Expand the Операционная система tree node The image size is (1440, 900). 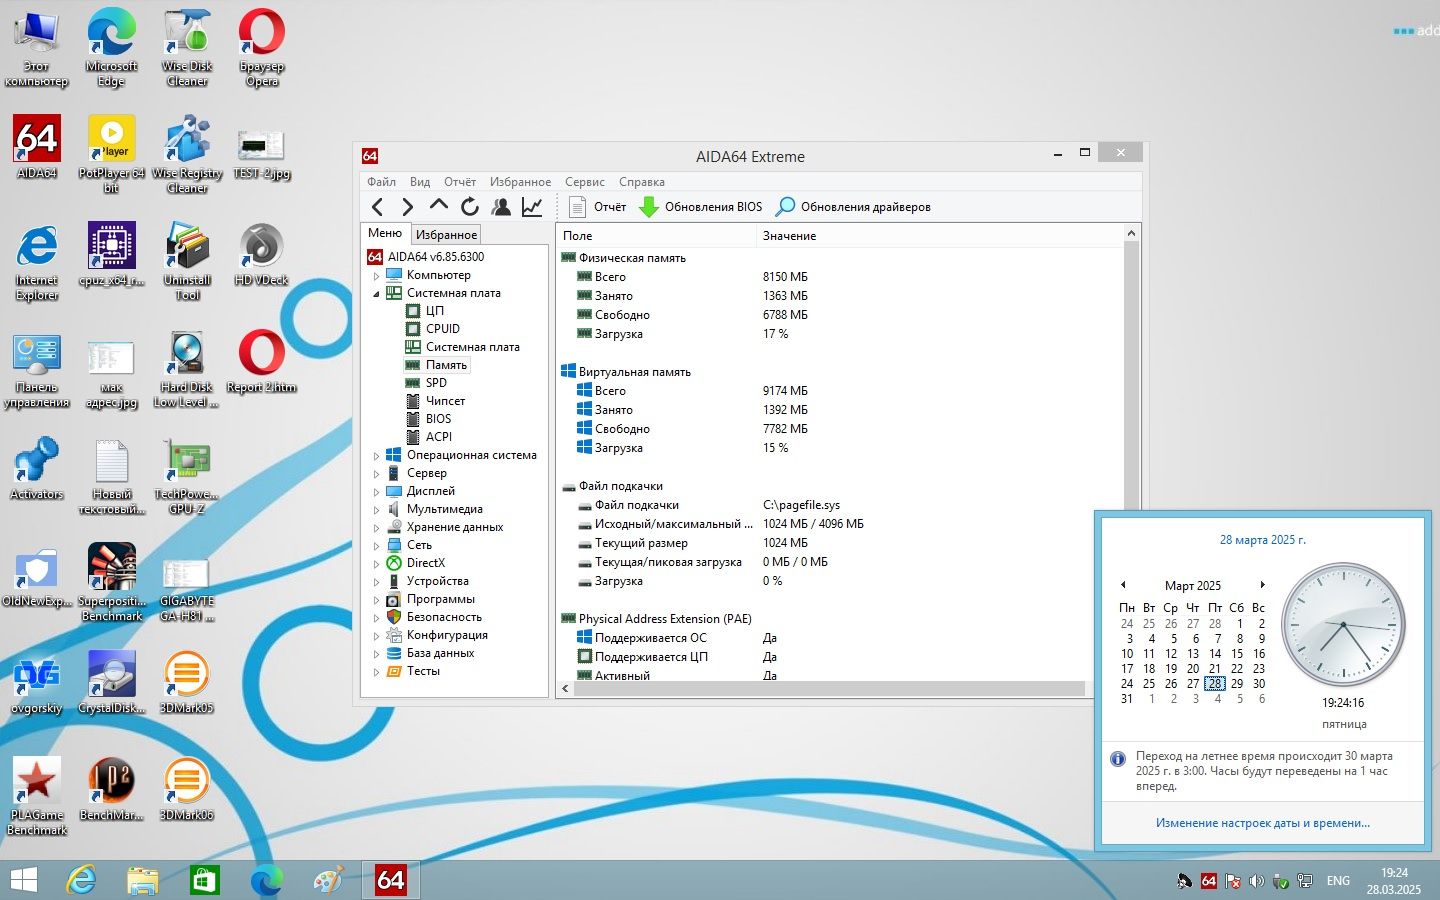[x=377, y=456]
